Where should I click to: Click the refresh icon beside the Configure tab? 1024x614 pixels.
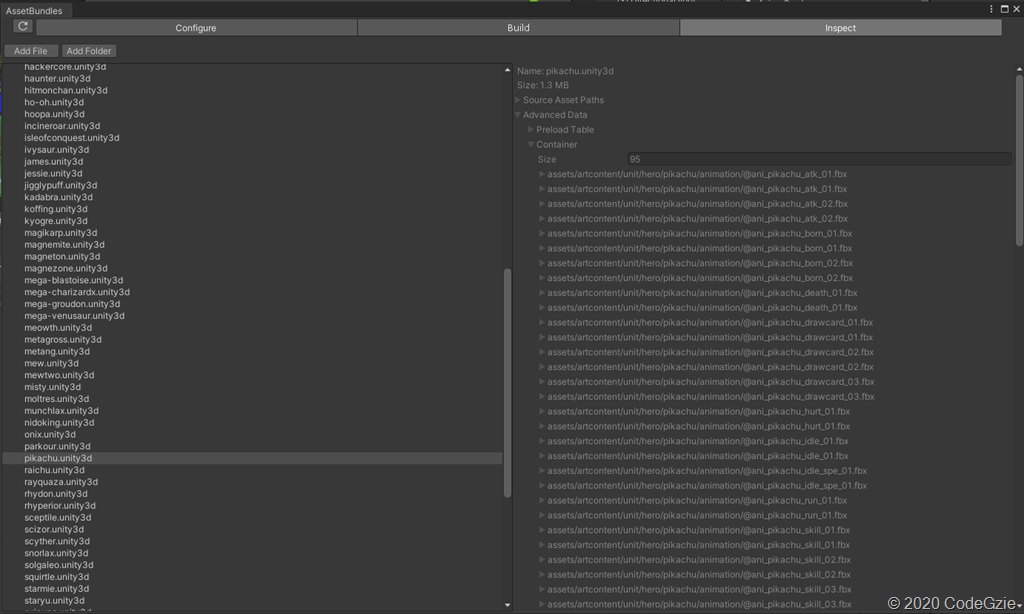pyautogui.click(x=23, y=26)
